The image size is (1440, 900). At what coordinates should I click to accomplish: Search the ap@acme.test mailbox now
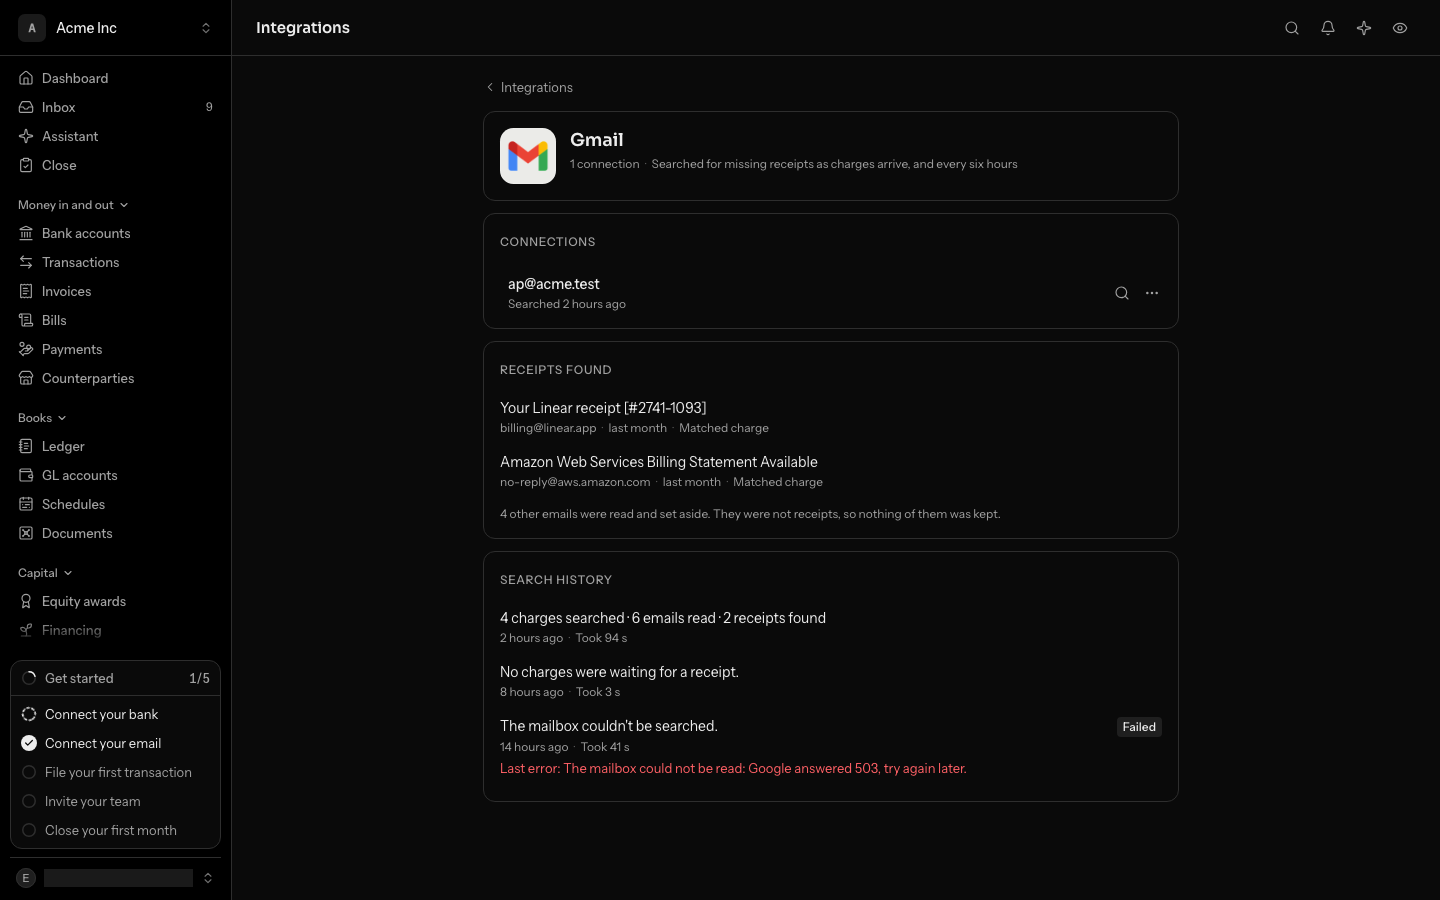click(1122, 293)
